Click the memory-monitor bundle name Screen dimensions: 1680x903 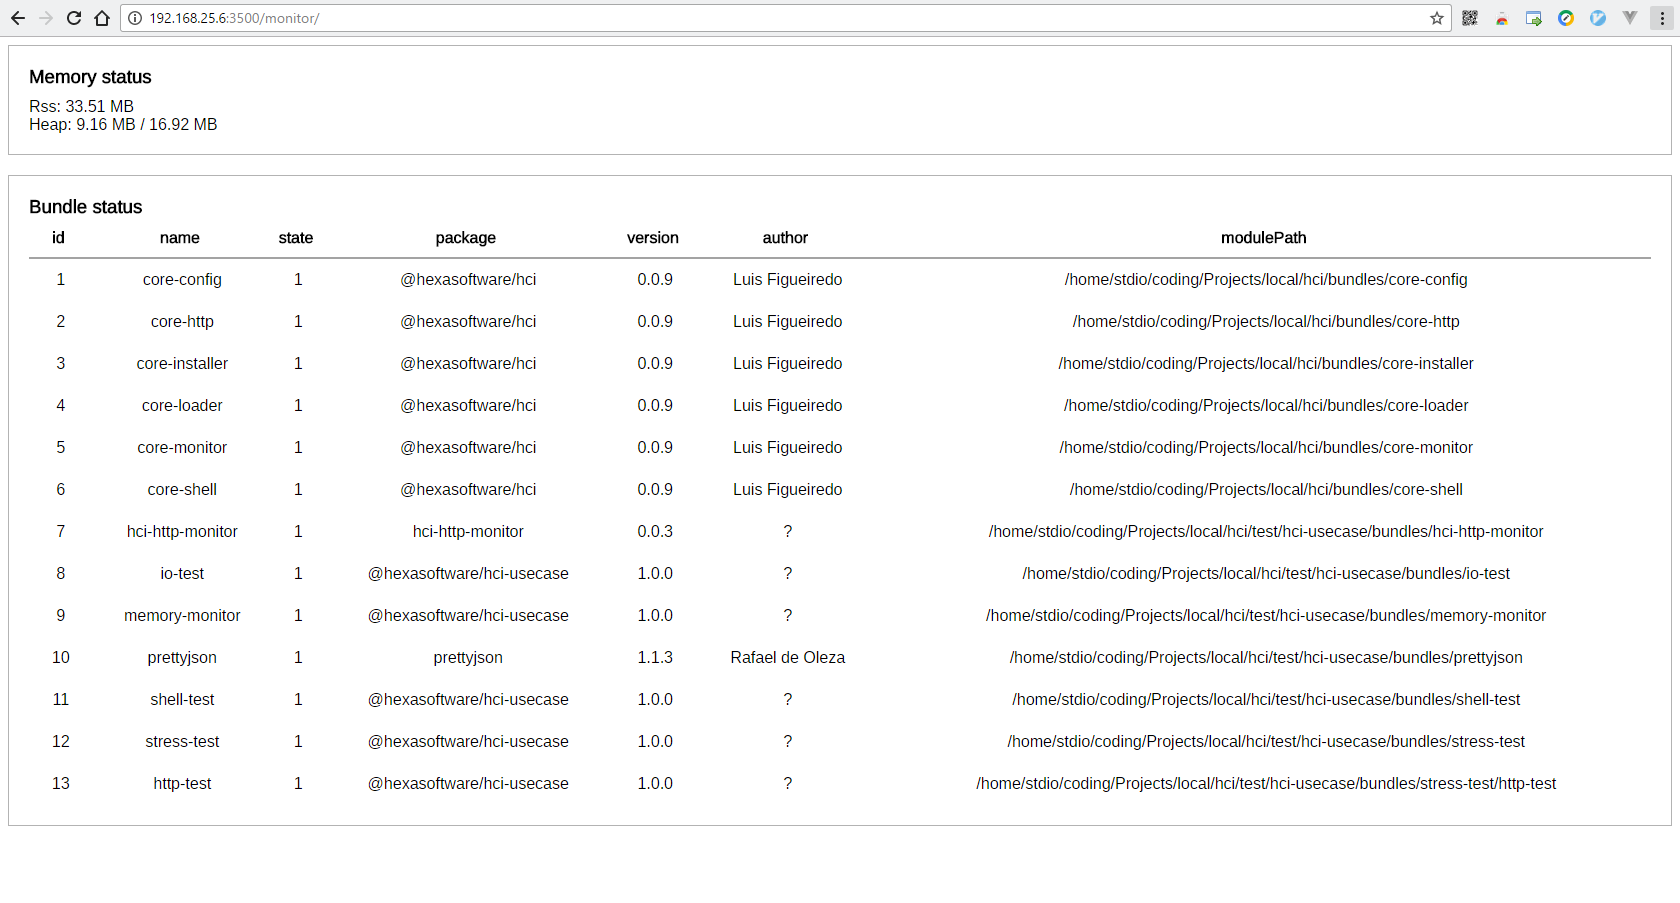[x=182, y=616]
